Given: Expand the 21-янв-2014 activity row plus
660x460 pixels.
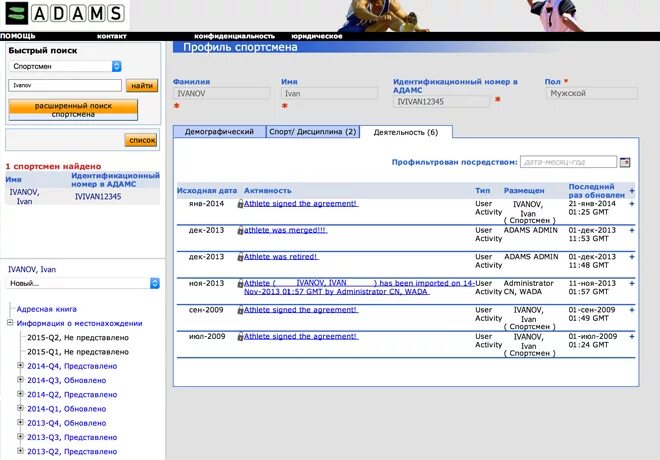Looking at the screenshot, I should (x=631, y=204).
